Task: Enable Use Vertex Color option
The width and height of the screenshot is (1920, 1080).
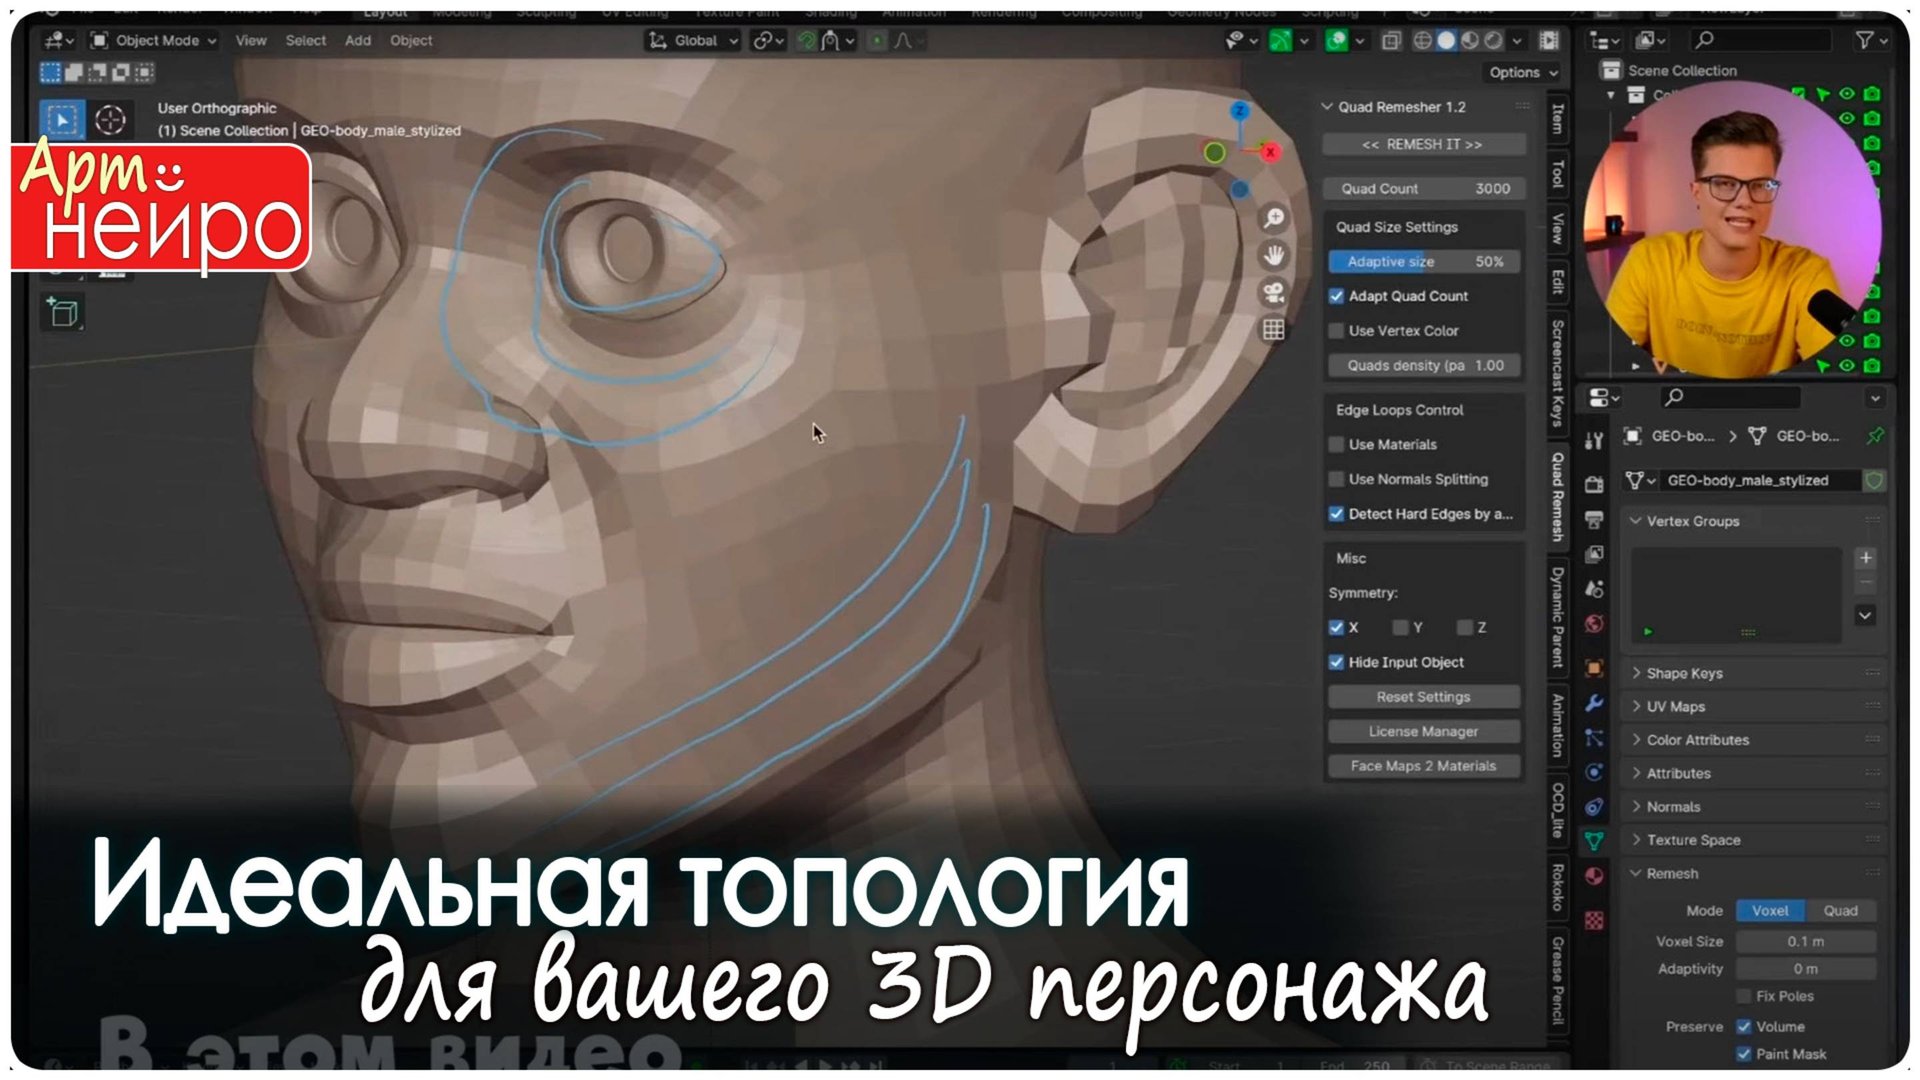Action: click(1337, 330)
